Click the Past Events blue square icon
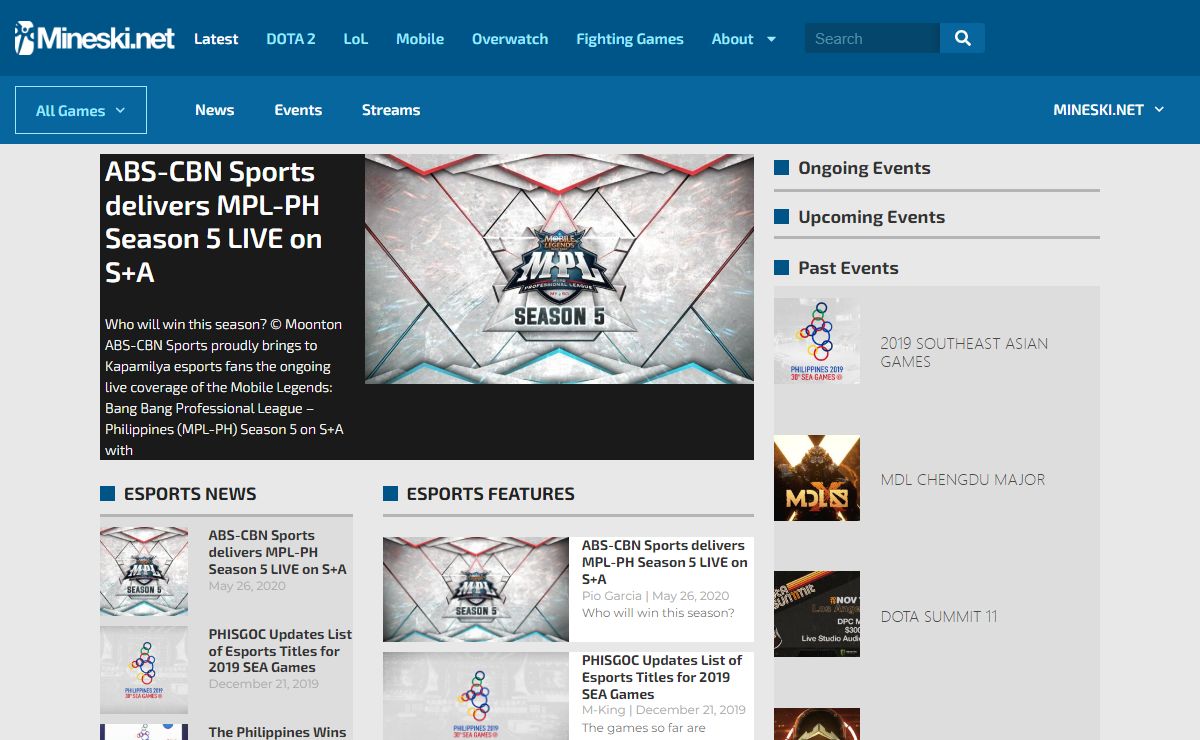 tap(782, 267)
